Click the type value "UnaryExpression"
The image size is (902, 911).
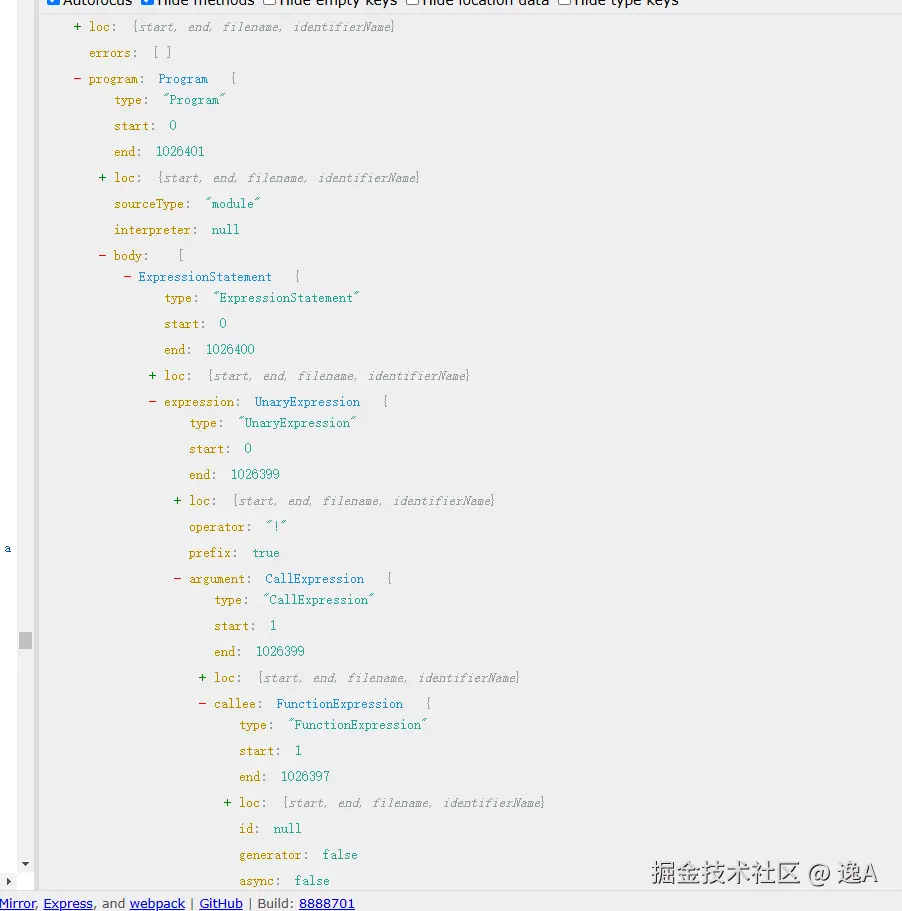(297, 423)
